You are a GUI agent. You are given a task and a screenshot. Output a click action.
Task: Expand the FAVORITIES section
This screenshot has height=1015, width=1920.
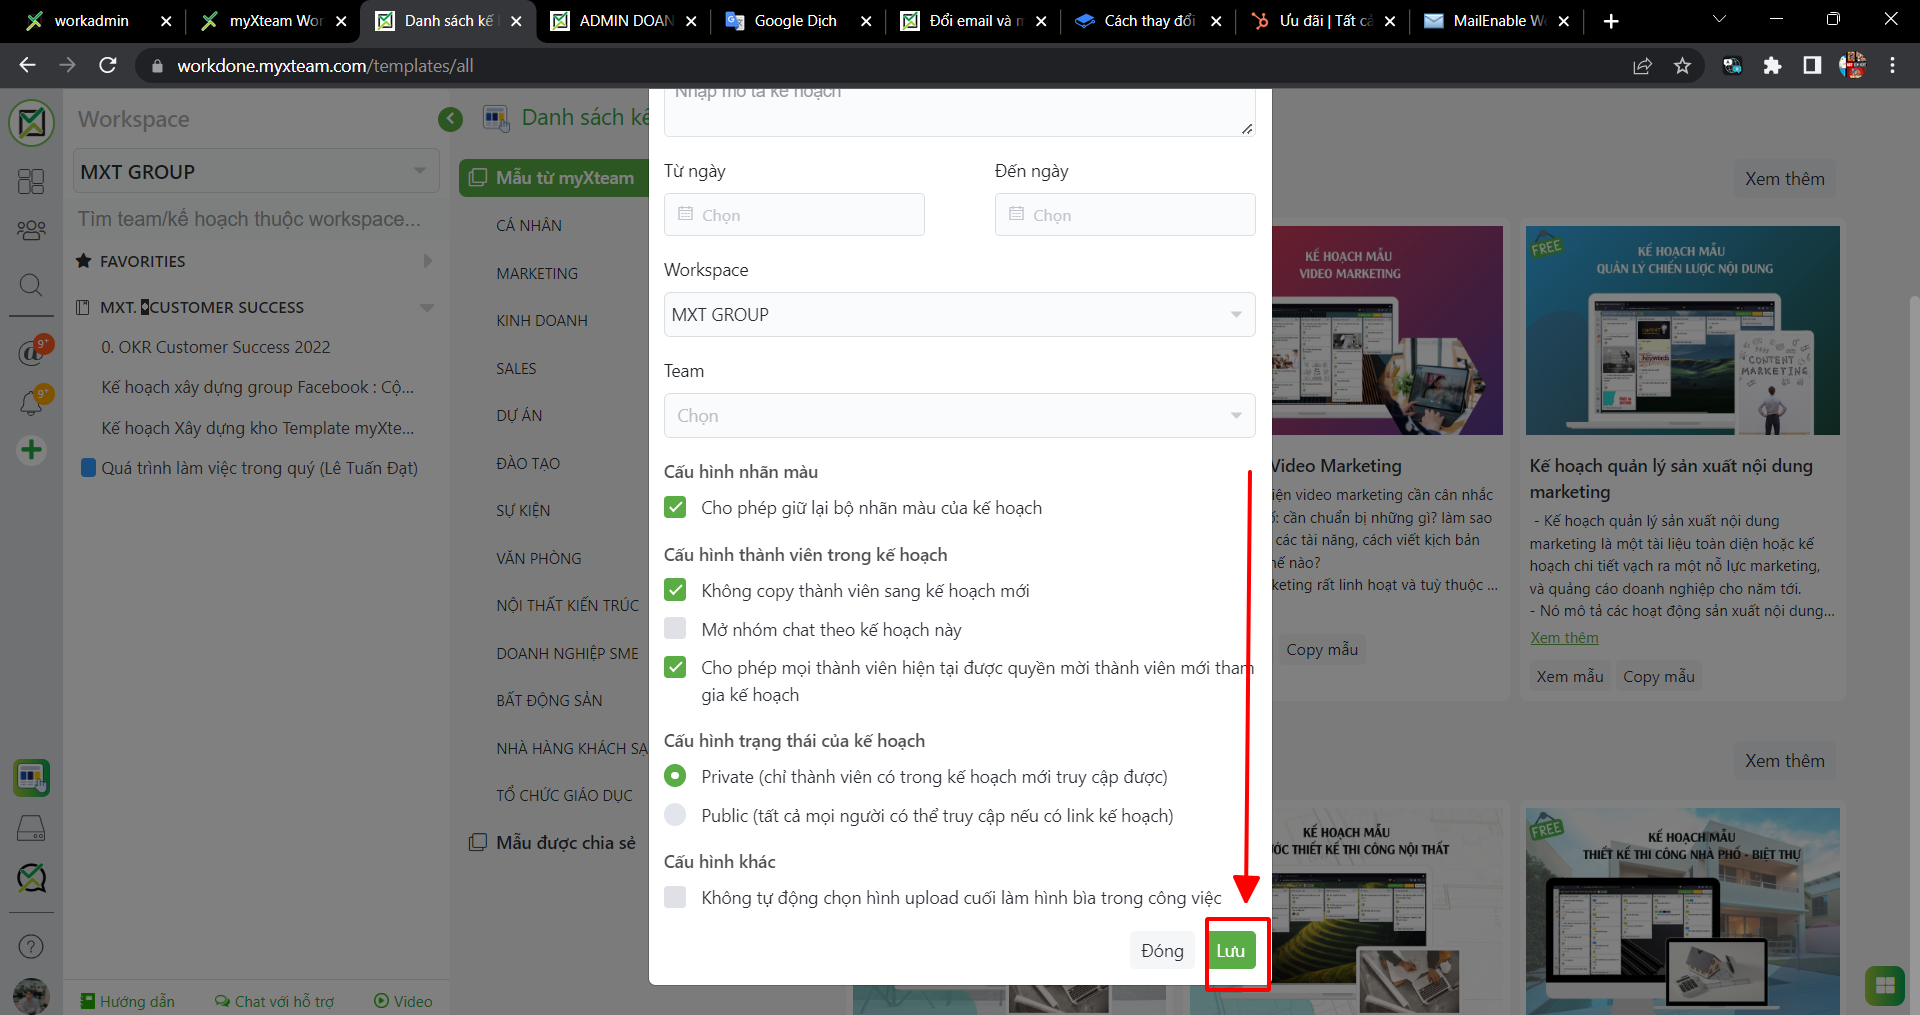pyautogui.click(x=427, y=261)
